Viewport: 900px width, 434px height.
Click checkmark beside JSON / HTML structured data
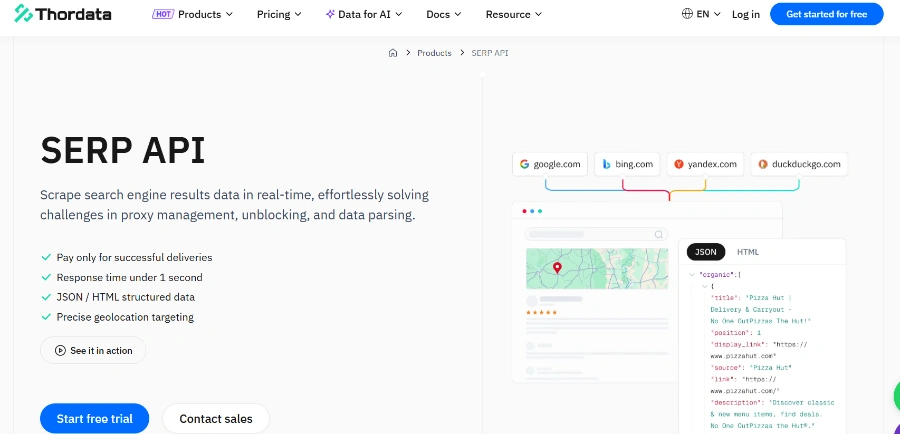(46, 297)
